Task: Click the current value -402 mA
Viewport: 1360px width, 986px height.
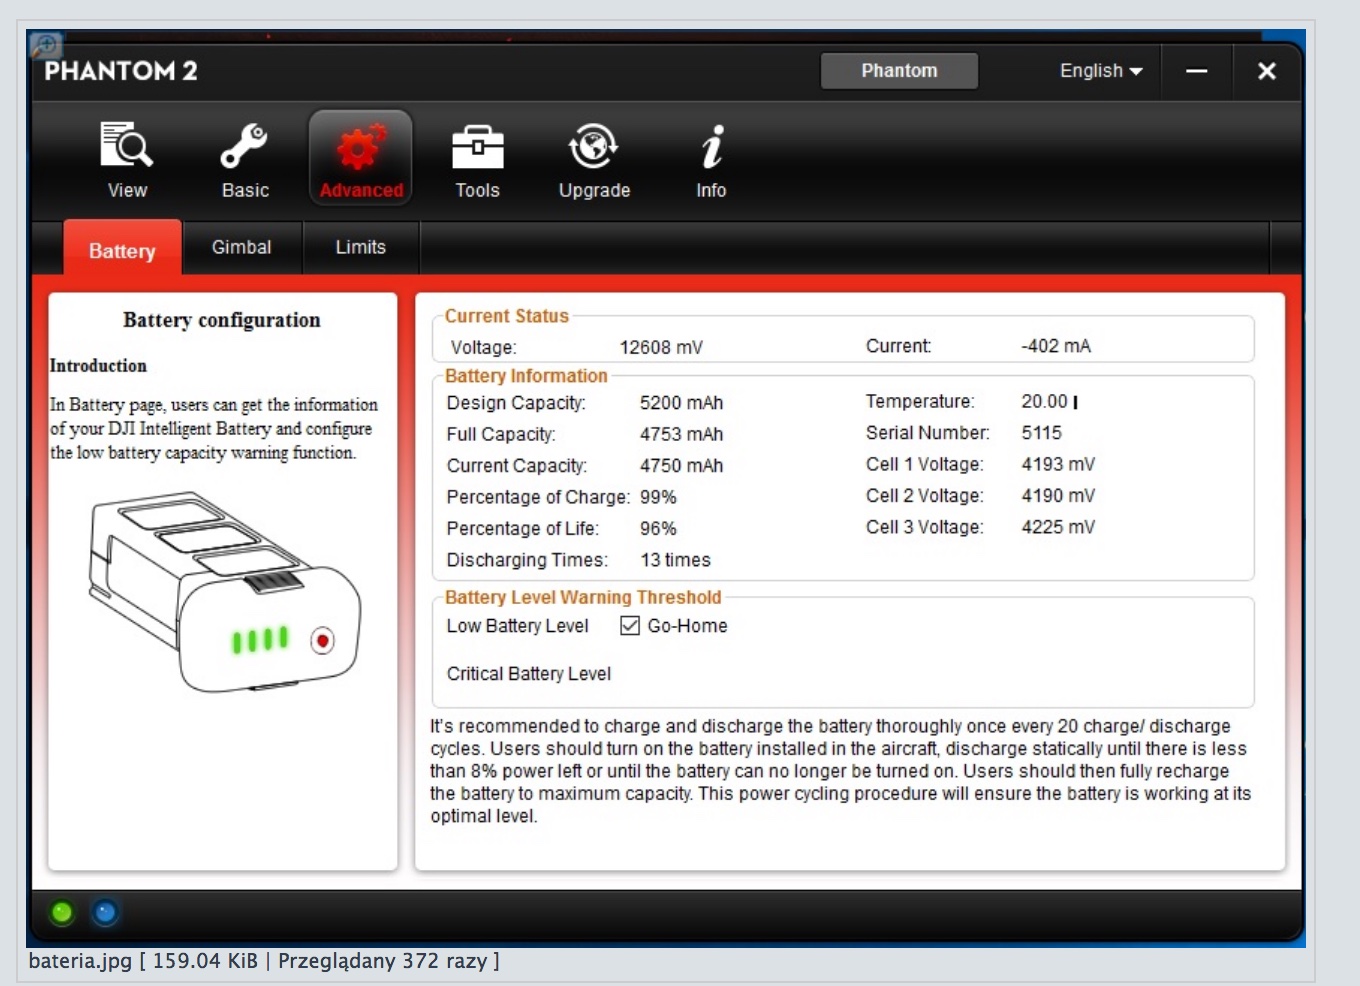Action: click(1056, 346)
